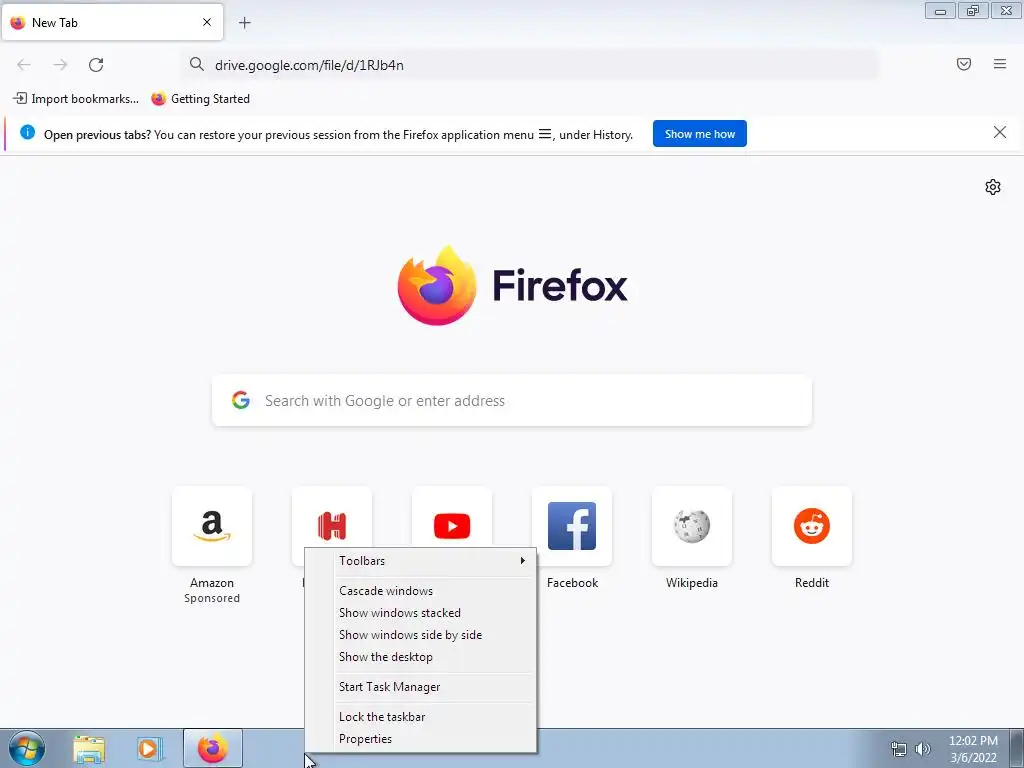Close the New Tab tab
1024x768 pixels.
tap(207, 22)
